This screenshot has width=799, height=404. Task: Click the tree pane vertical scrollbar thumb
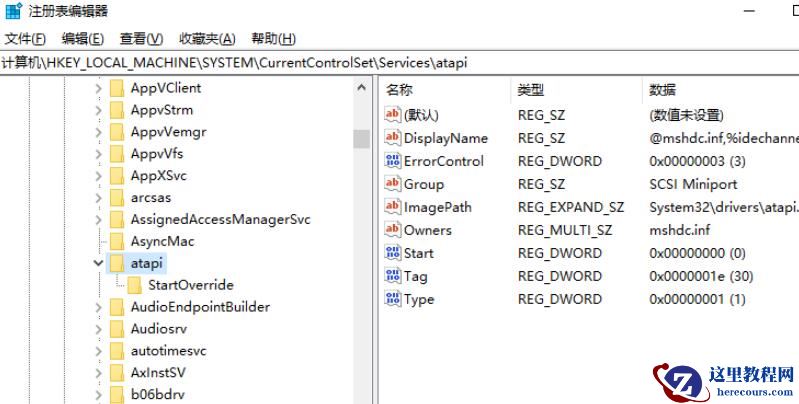(361, 138)
